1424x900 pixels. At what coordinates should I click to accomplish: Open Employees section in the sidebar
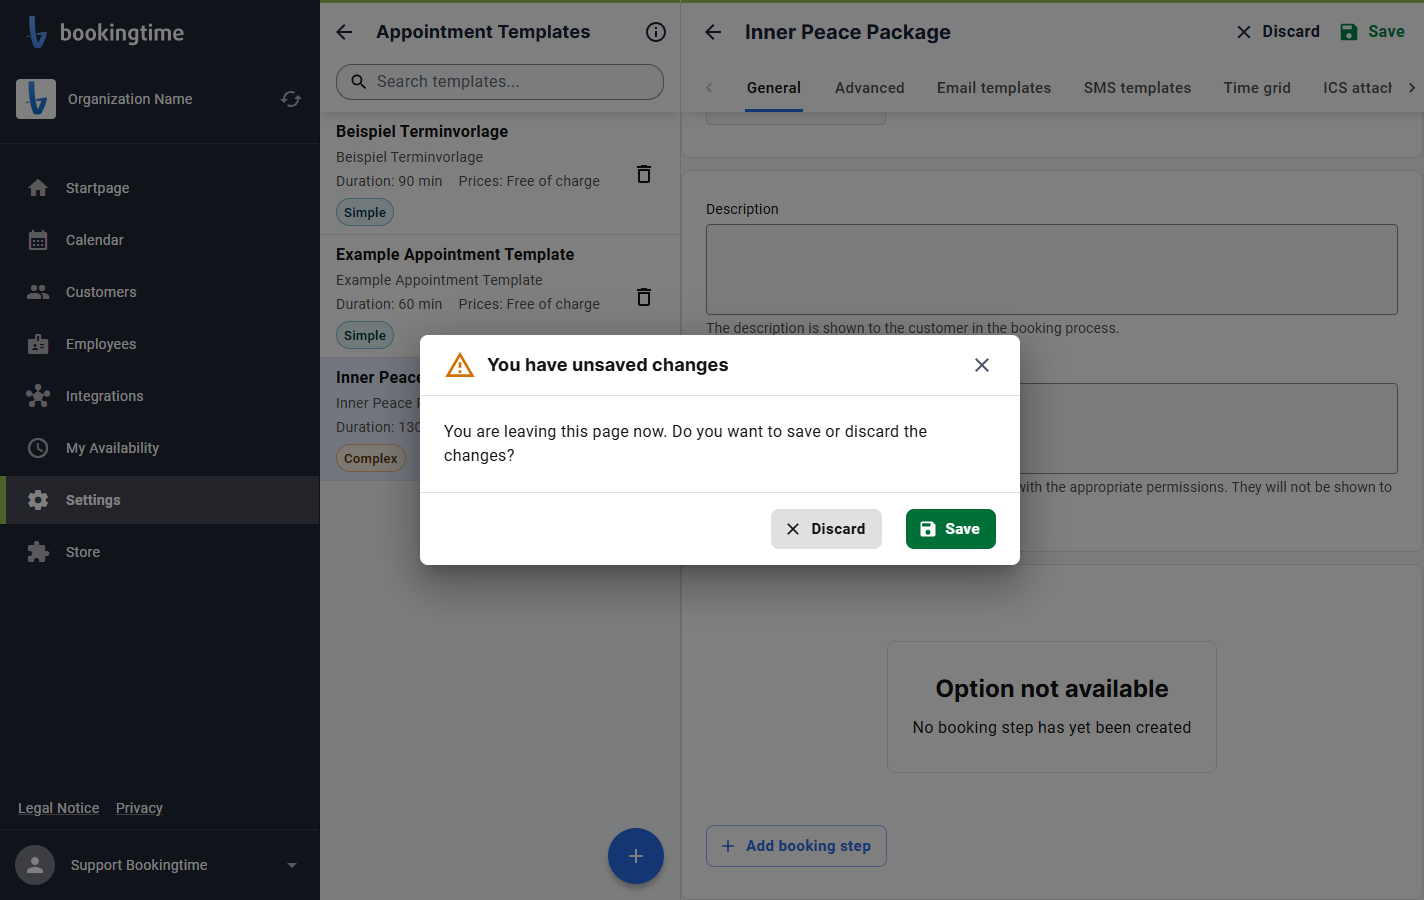[160, 344]
